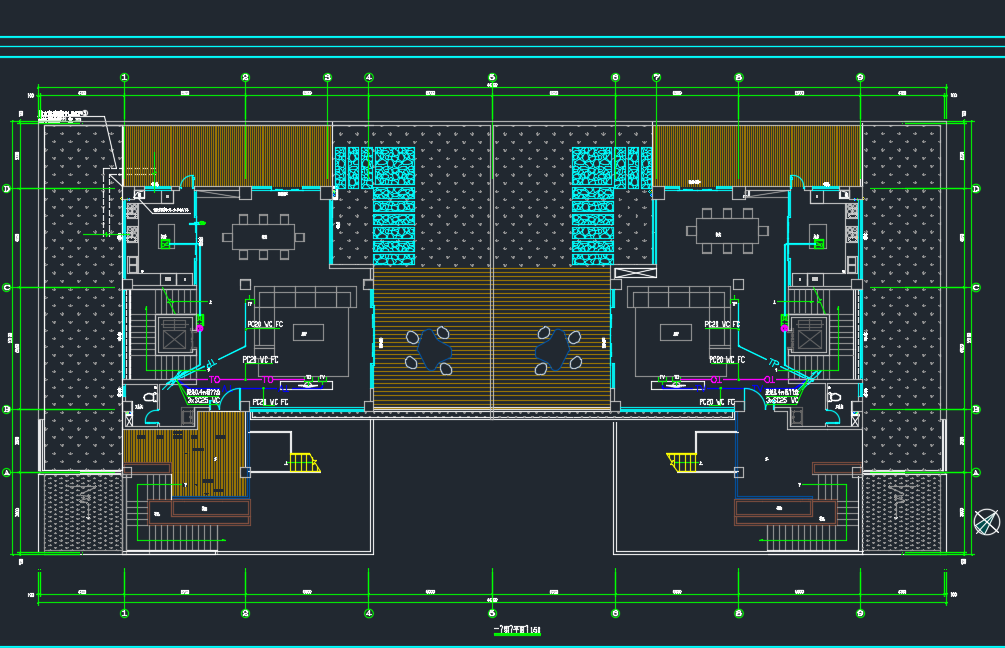This screenshot has width=1005, height=648.
Task: Select axis bubble B on the right side
Action: [976, 410]
